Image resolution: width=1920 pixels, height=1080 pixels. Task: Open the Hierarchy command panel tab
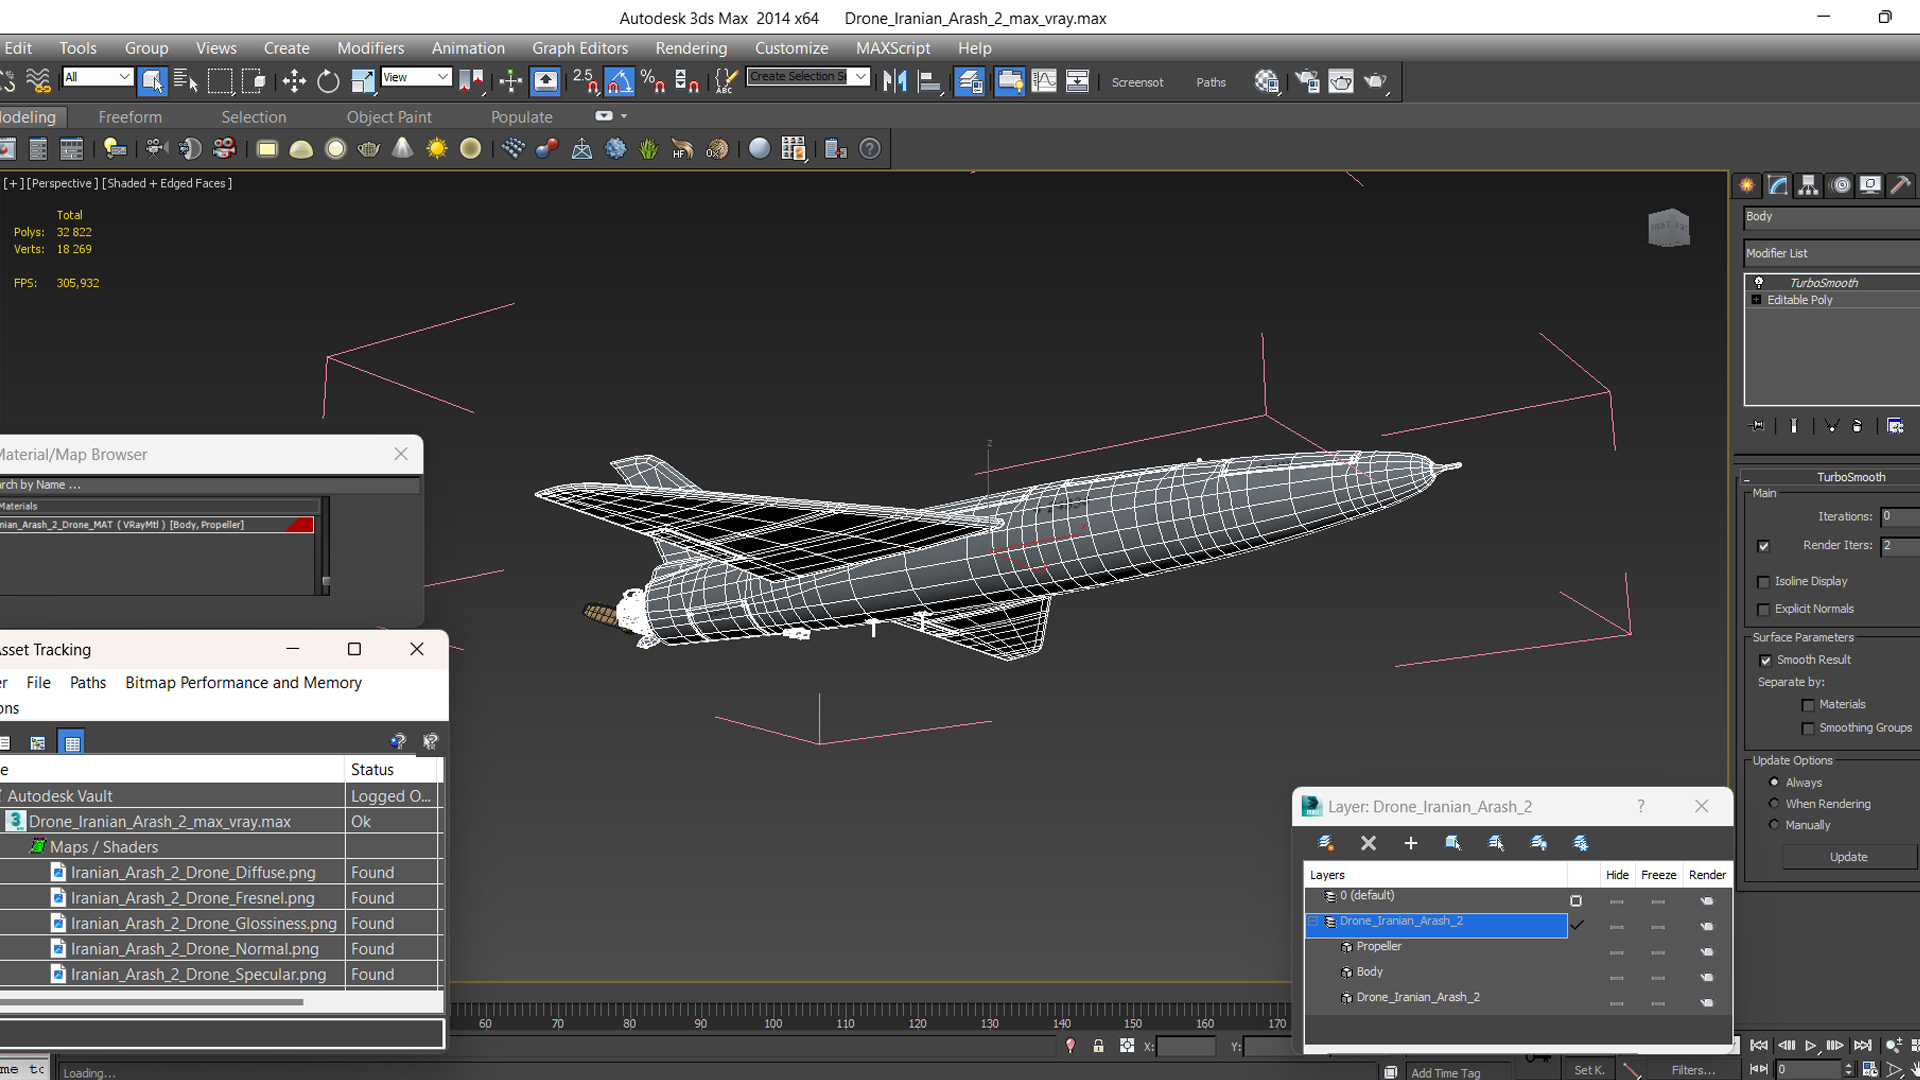coord(1808,186)
